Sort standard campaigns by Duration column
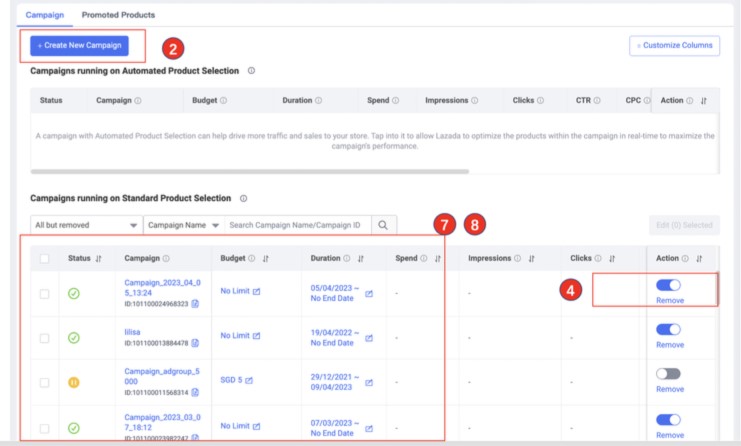 (x=360, y=259)
